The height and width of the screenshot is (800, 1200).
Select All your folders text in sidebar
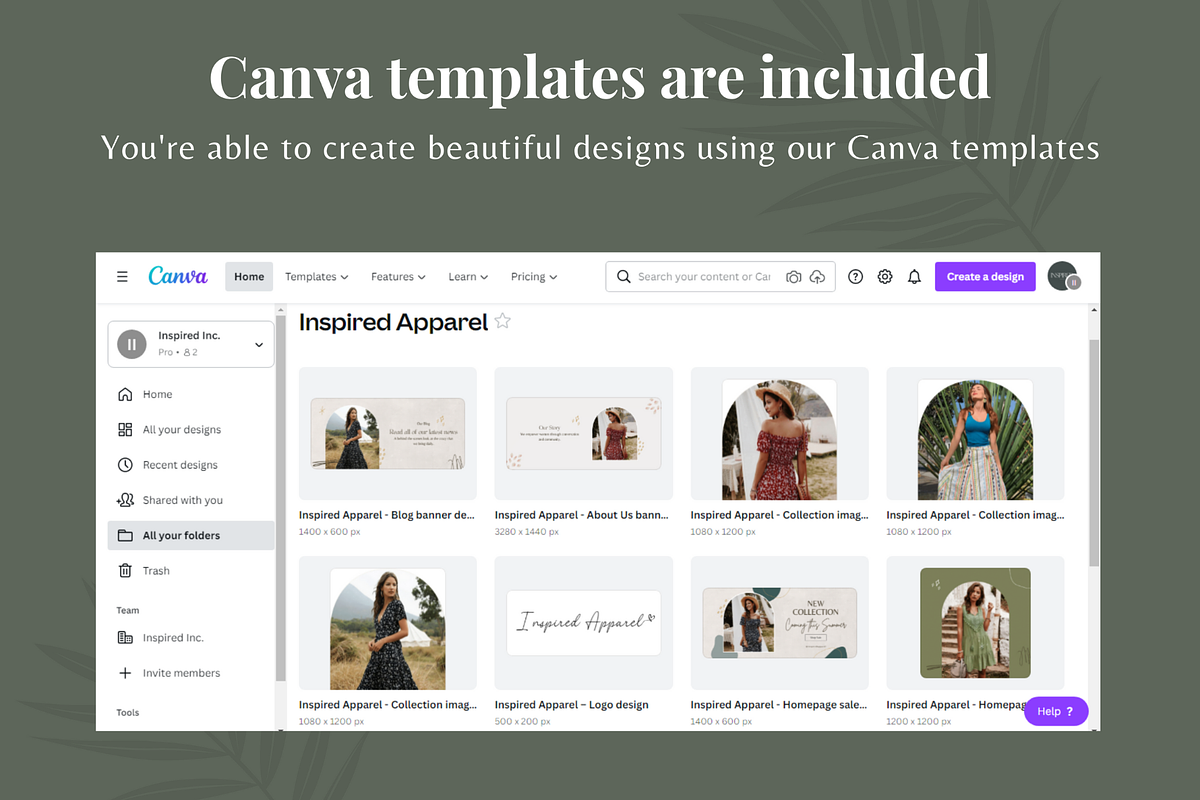(x=181, y=535)
